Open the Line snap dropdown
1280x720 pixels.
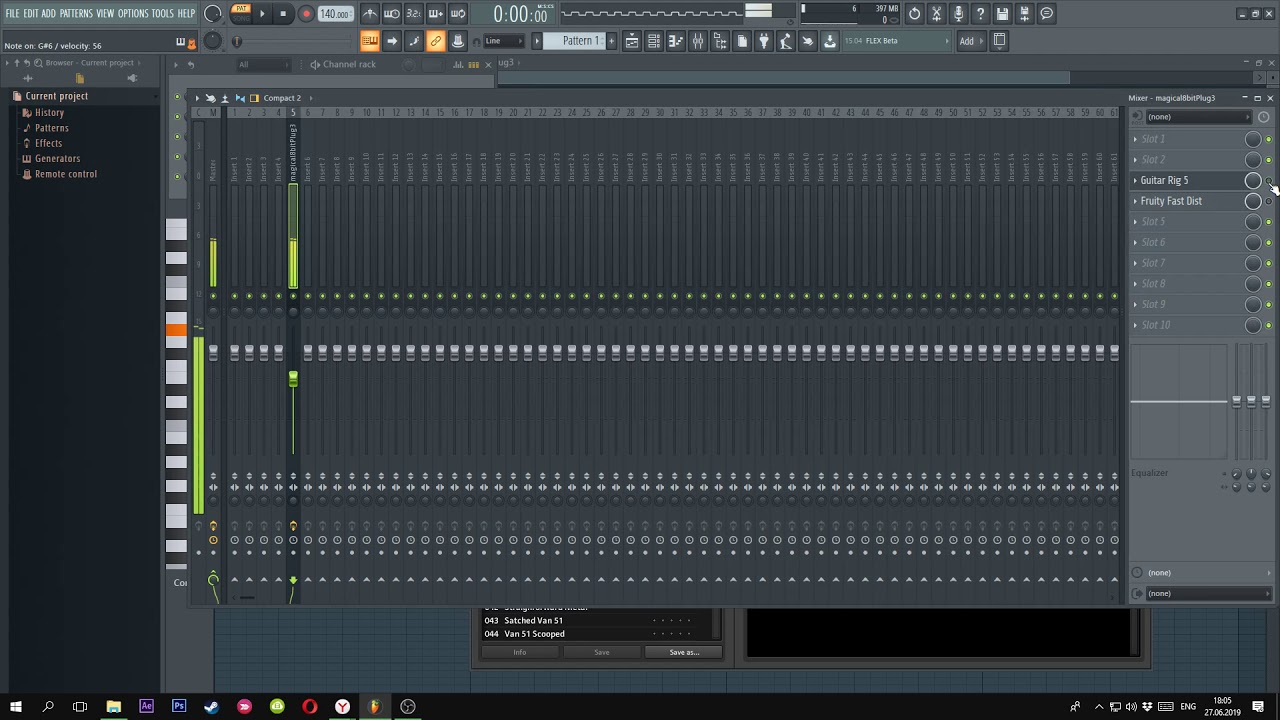(504, 41)
